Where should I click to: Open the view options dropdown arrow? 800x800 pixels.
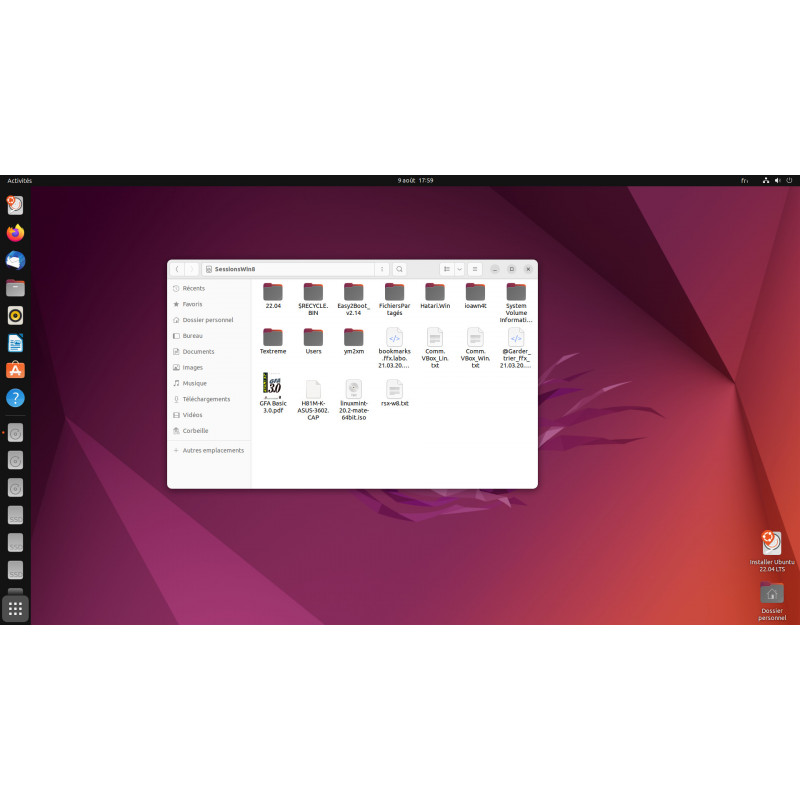[459, 268]
